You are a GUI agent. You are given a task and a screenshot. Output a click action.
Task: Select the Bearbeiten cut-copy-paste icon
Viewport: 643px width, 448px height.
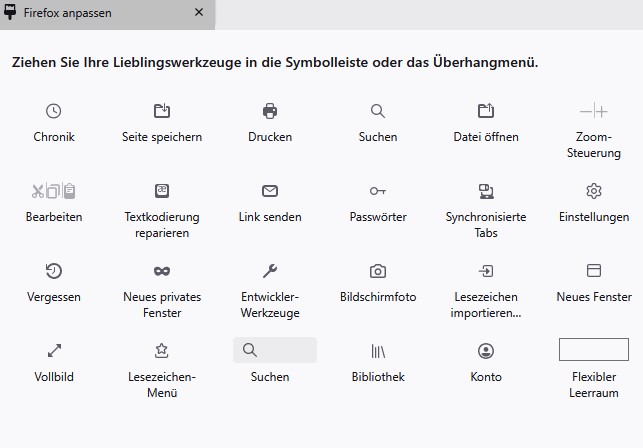[54, 191]
